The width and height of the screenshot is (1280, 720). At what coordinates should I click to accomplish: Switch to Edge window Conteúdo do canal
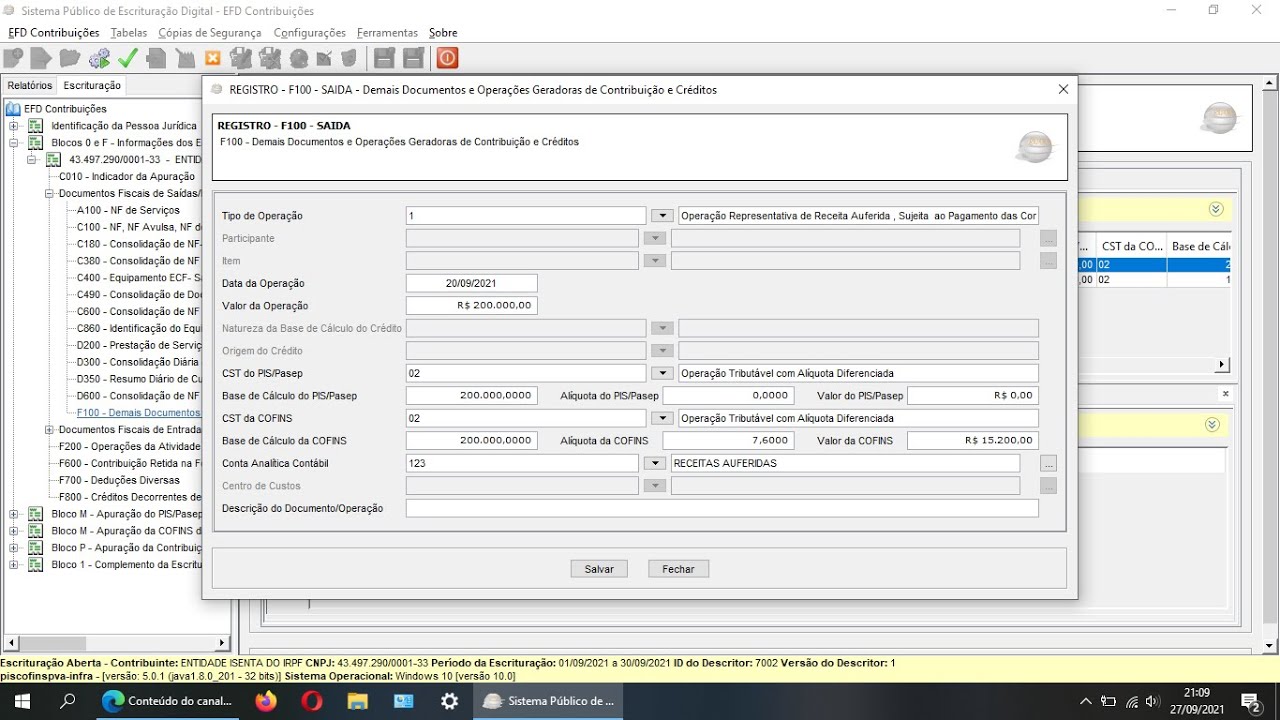pos(168,701)
